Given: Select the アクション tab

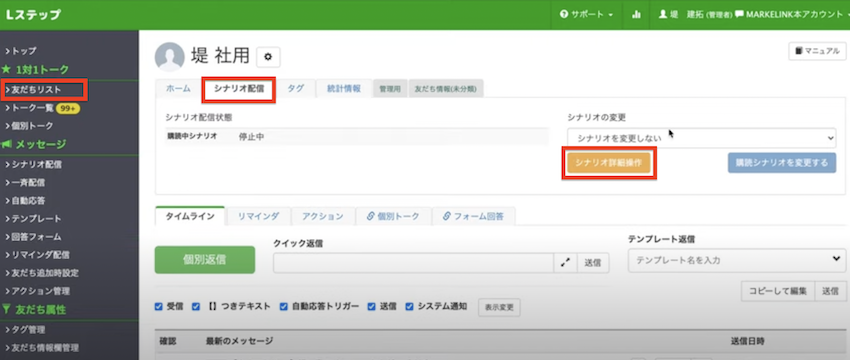Looking at the screenshot, I should (x=323, y=216).
